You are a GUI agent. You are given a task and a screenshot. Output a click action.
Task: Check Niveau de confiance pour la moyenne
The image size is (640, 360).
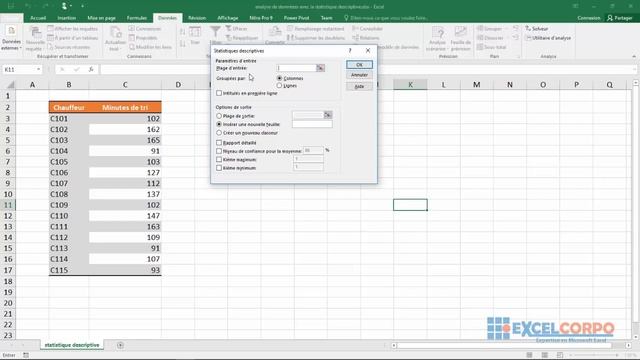pos(219,151)
